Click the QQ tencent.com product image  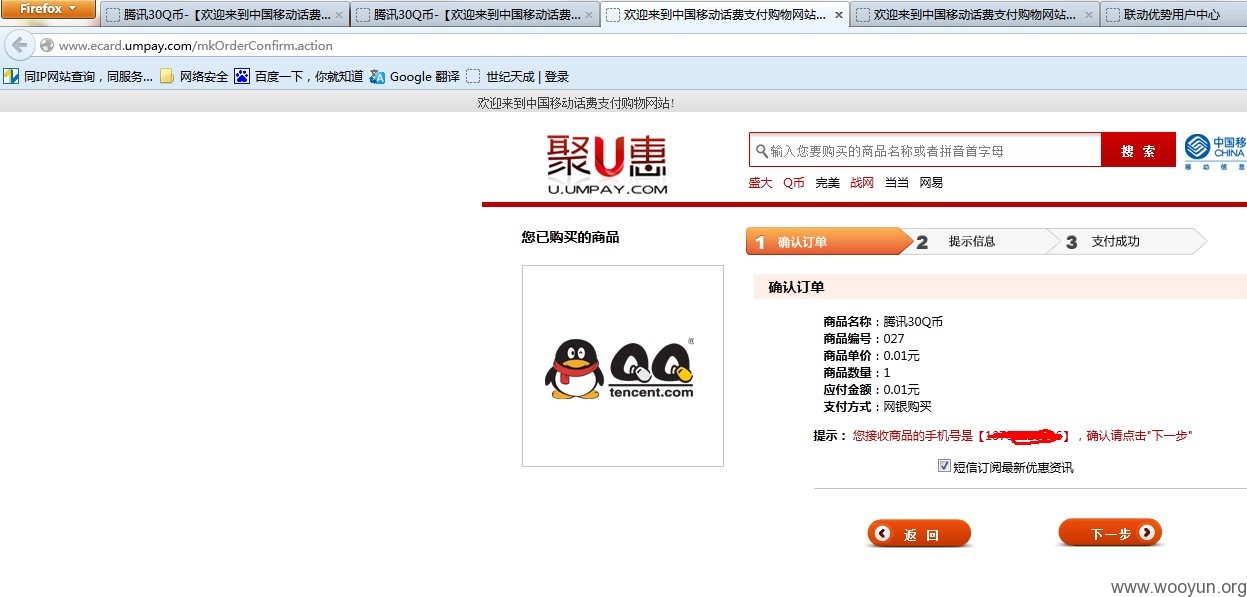[622, 366]
